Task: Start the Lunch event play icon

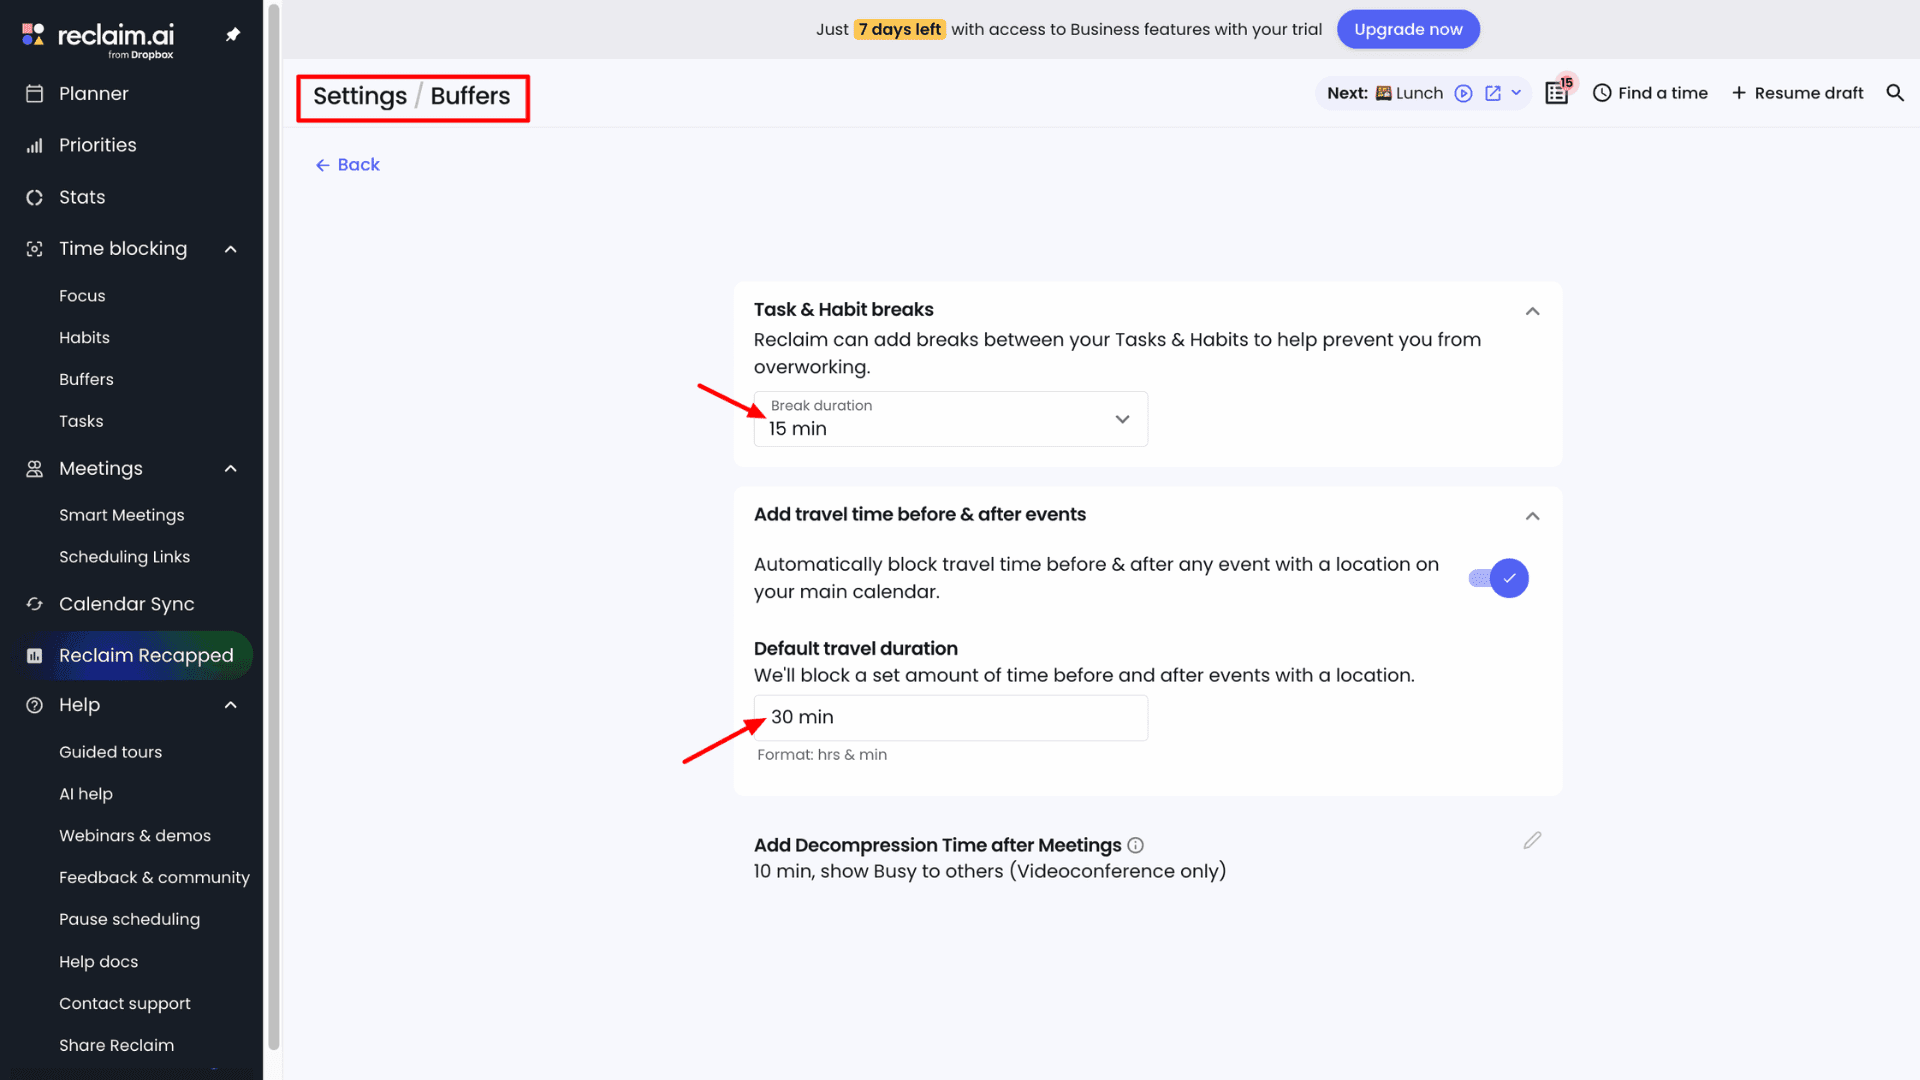Action: [x=1463, y=93]
